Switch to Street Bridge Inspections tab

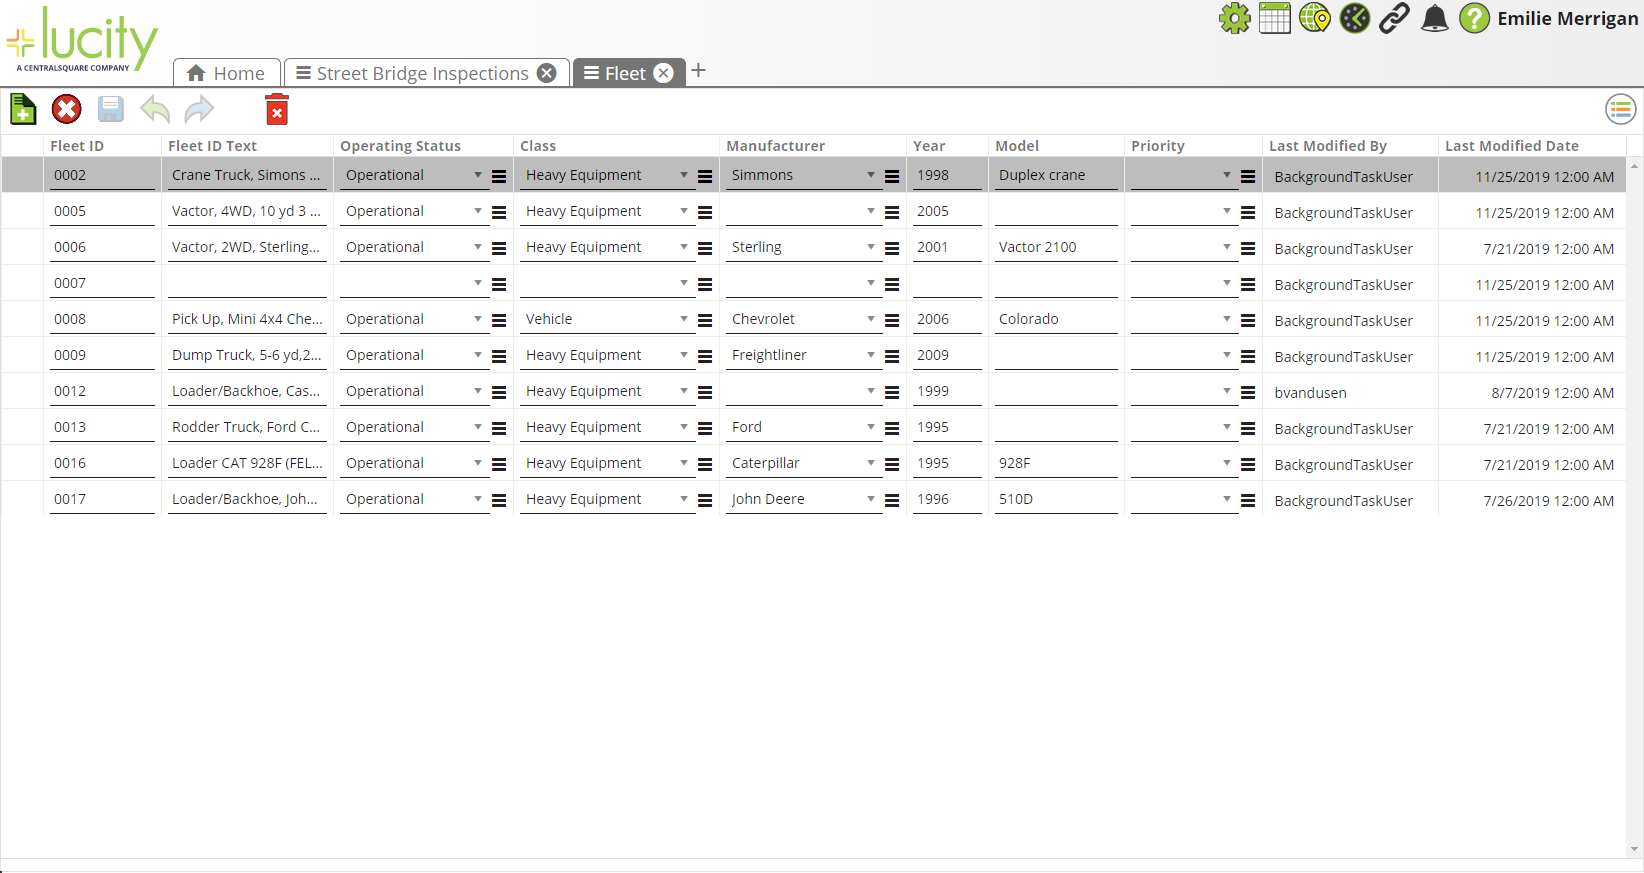click(x=422, y=73)
